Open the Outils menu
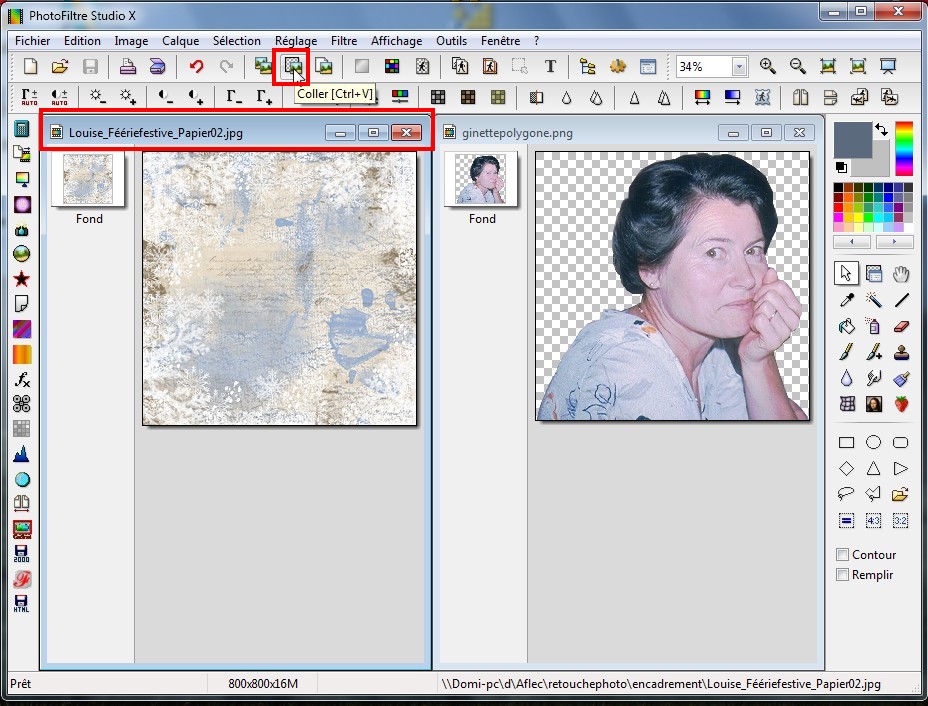The width and height of the screenshot is (928, 706). click(452, 41)
